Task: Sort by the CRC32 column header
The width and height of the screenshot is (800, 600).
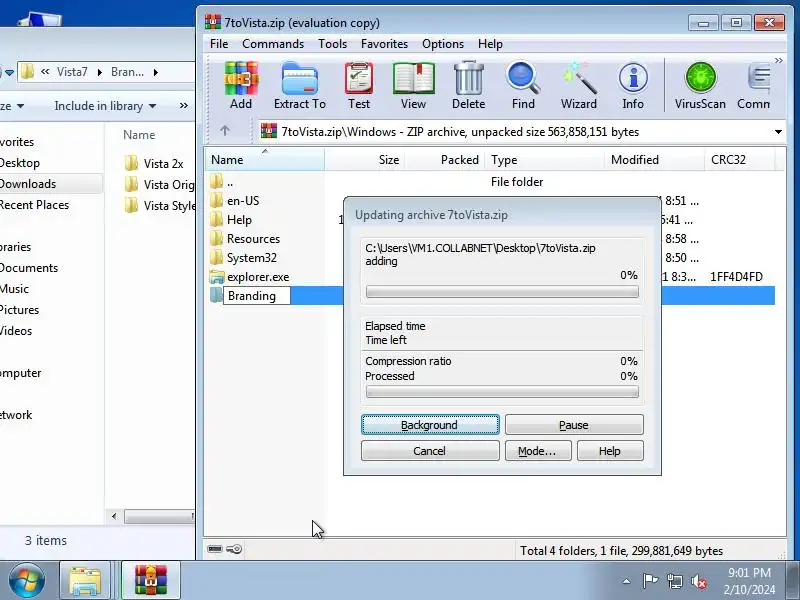Action: click(x=740, y=160)
